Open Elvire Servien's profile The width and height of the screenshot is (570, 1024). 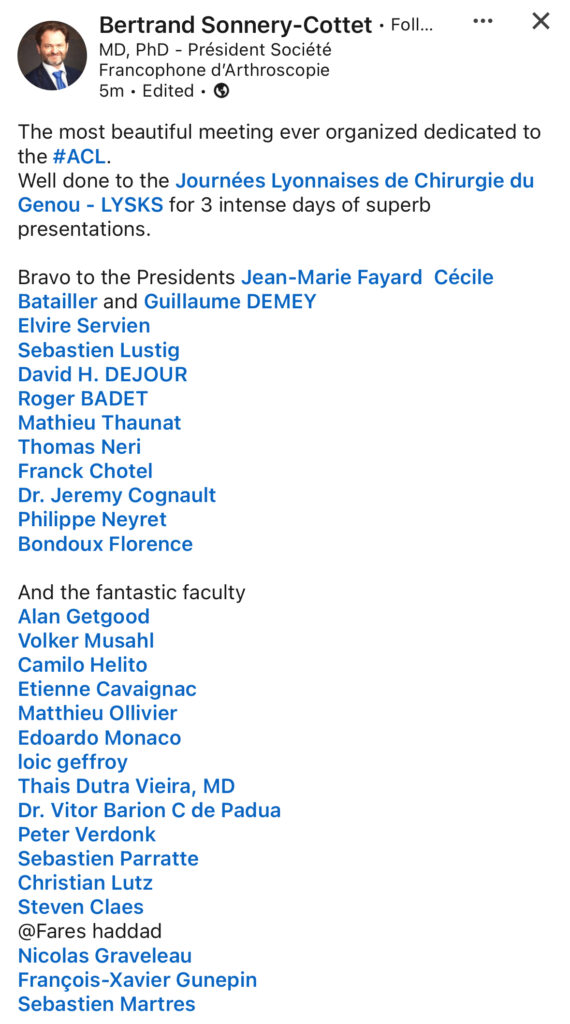click(84, 326)
